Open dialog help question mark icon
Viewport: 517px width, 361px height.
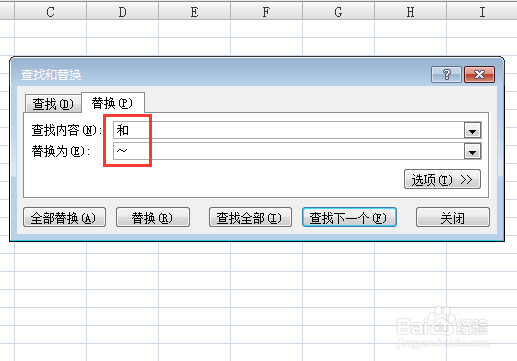(446, 74)
